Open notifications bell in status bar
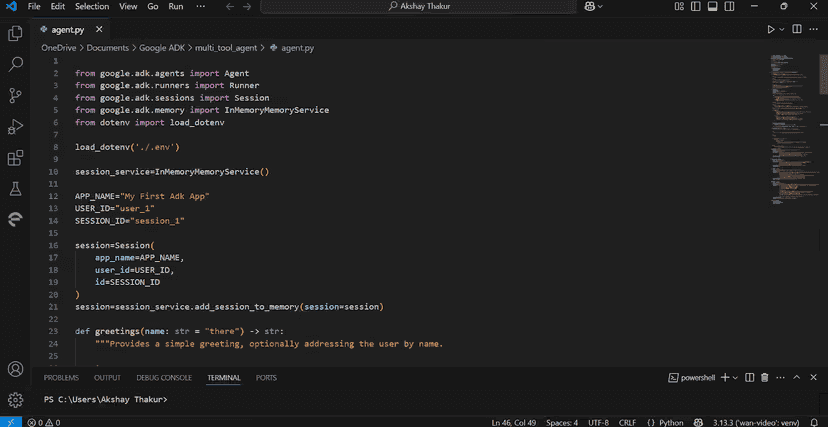Viewport: 828px width, 427px height. click(813, 422)
